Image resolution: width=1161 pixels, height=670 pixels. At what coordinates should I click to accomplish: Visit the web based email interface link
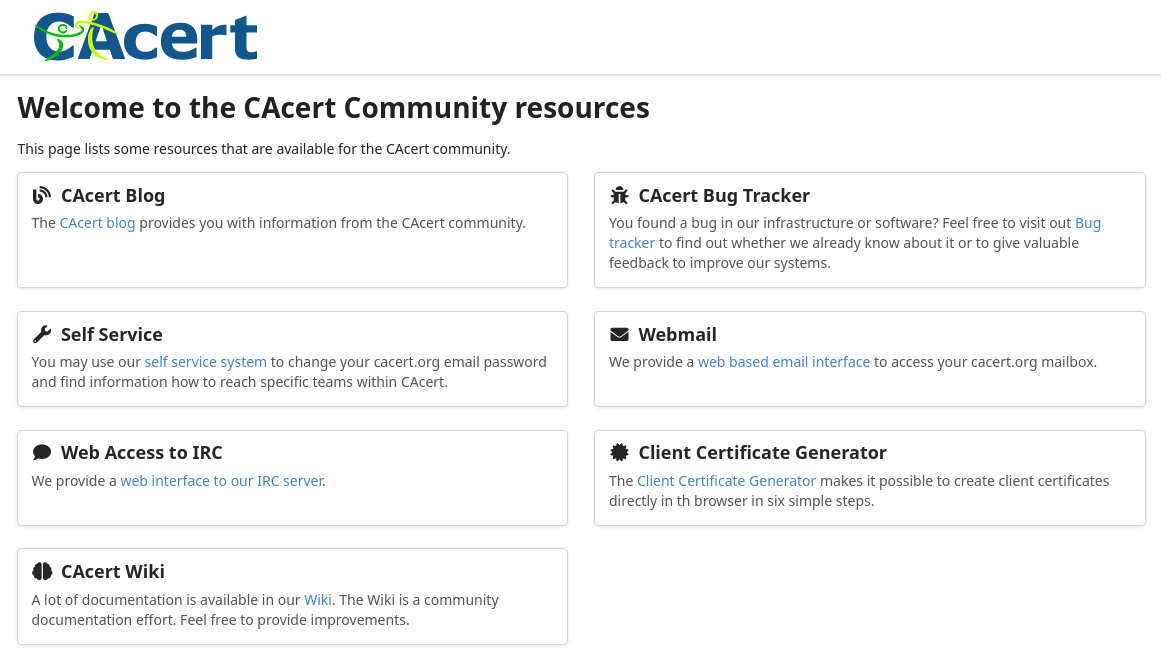coord(783,362)
